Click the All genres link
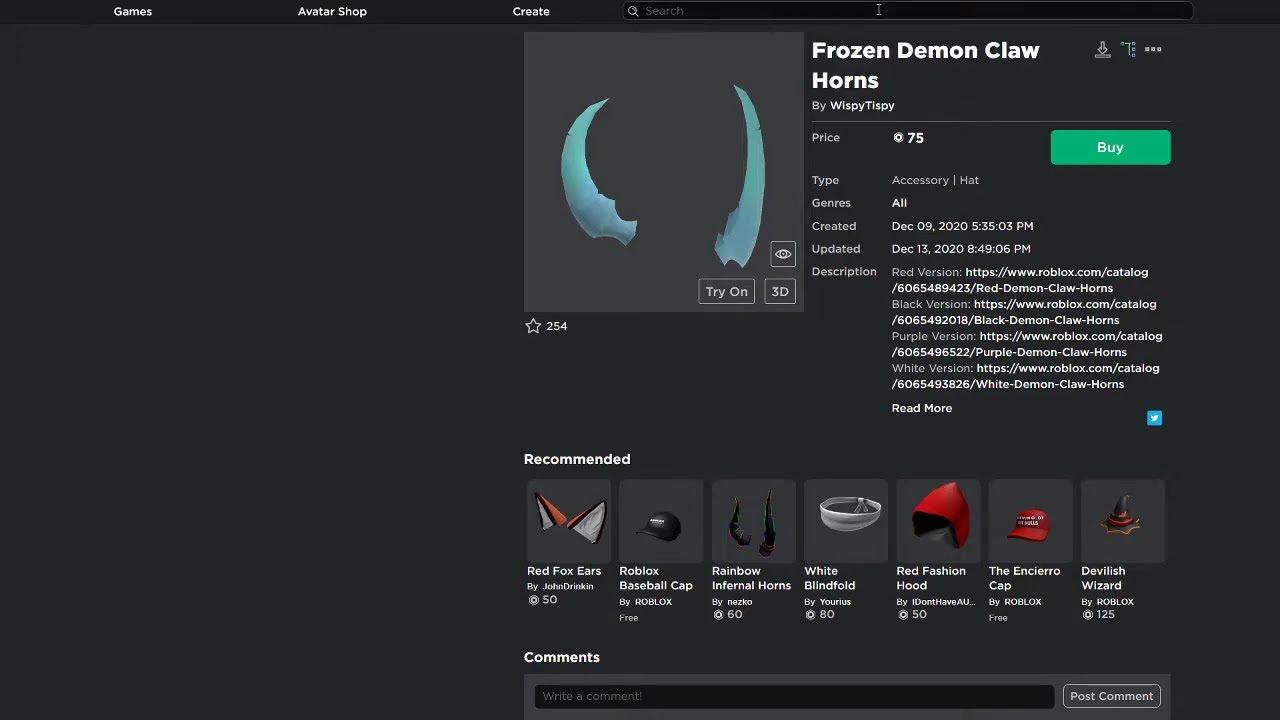 (x=899, y=203)
